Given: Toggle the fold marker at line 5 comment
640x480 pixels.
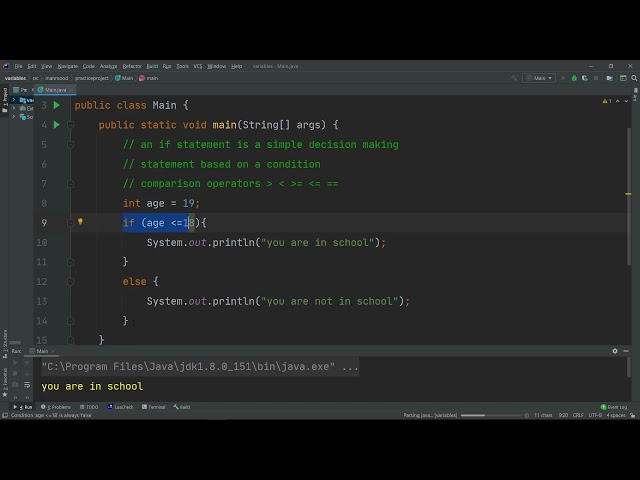Looking at the screenshot, I should (x=70, y=144).
